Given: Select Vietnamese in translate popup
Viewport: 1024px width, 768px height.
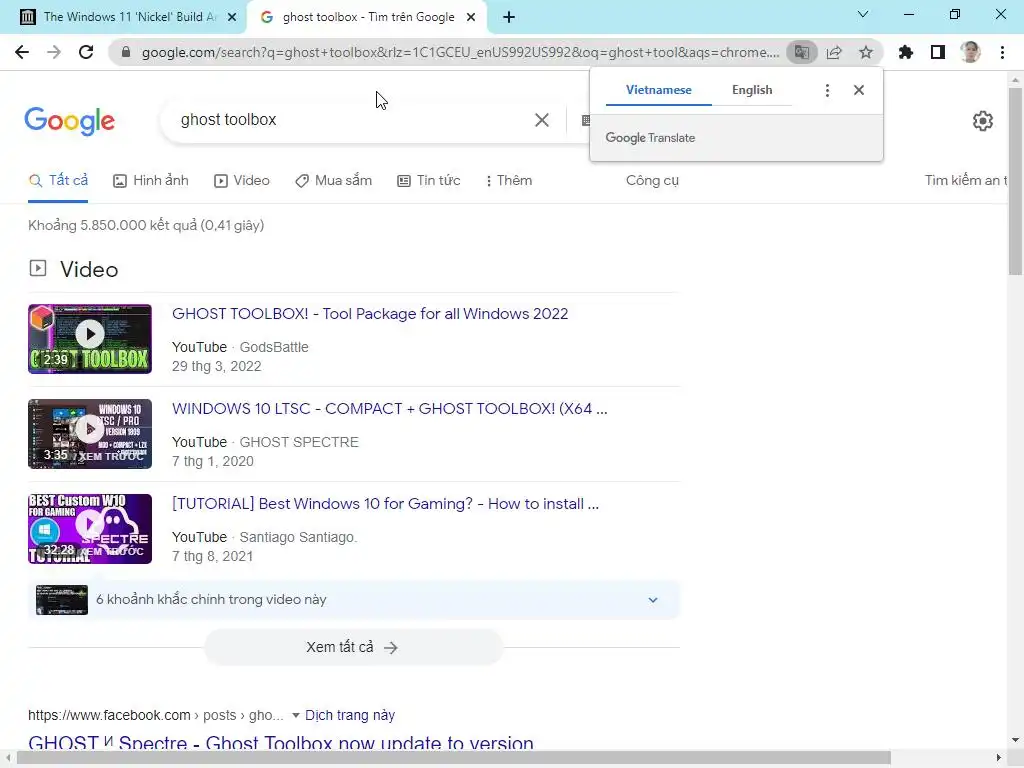Looking at the screenshot, I should (658, 90).
